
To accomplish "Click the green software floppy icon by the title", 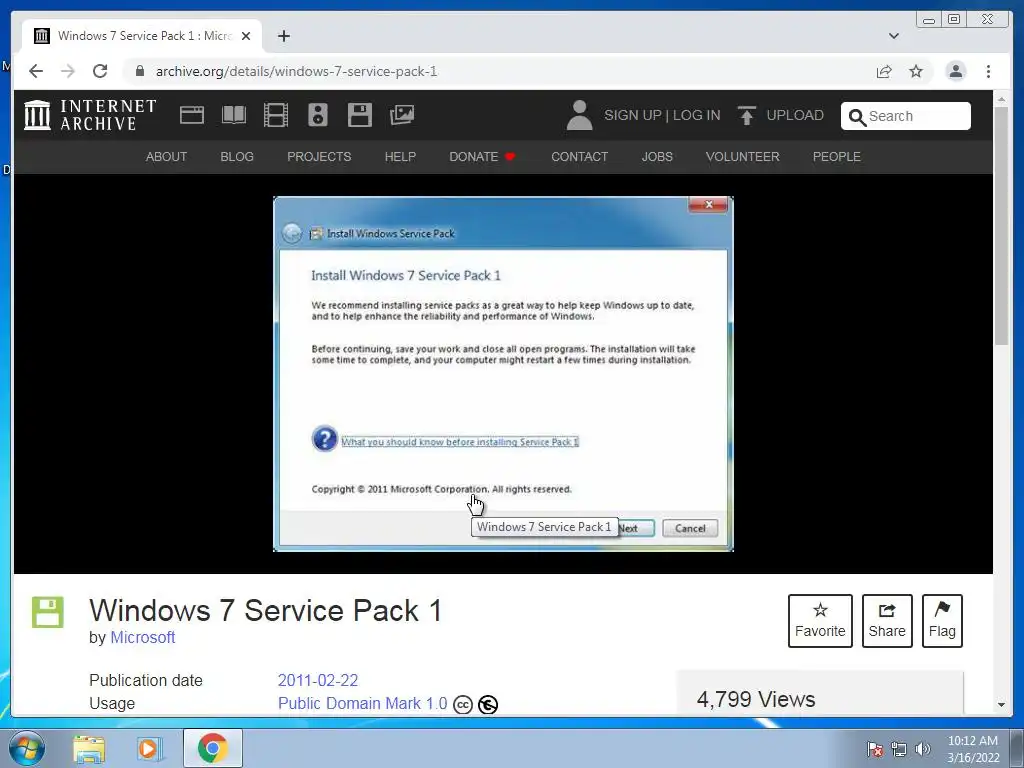I will point(48,613).
